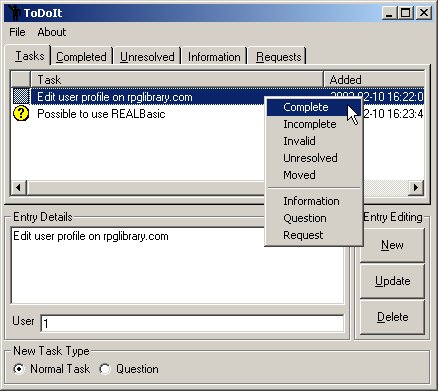438x391 pixels.
Task: Choose Question from the context menu
Action: (x=313, y=218)
